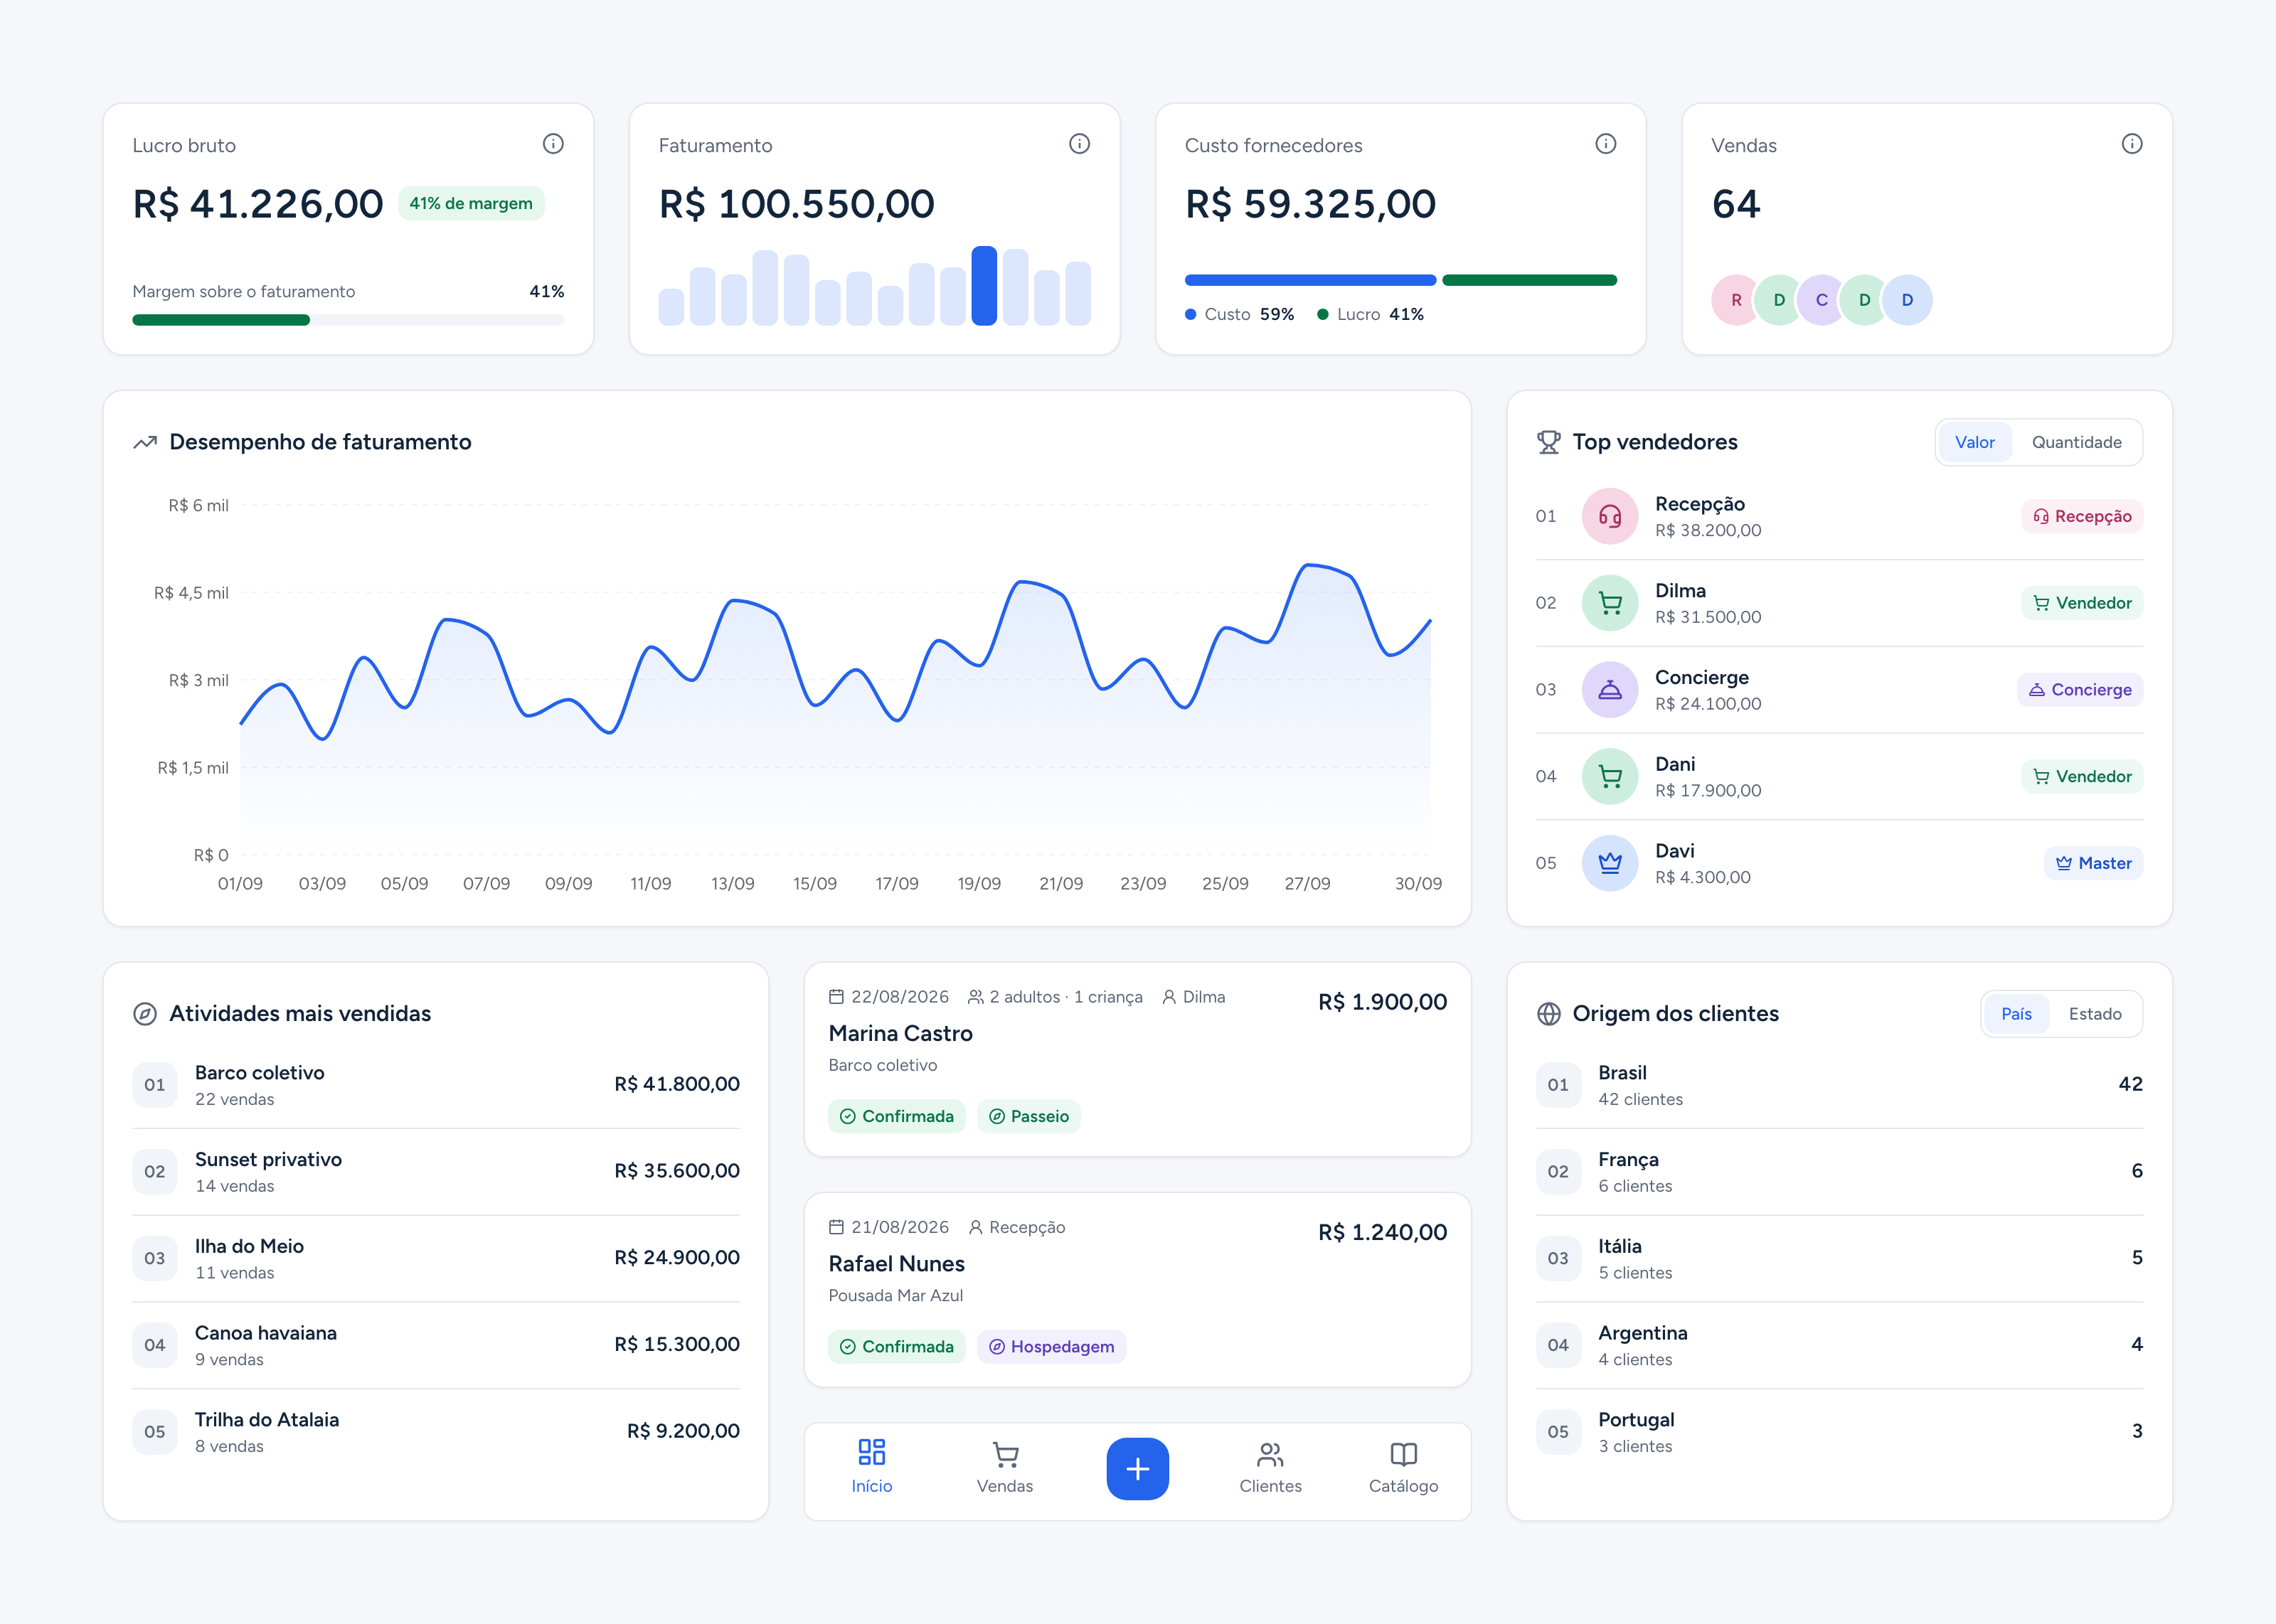Click the Margem sobre o faturamento progress bar
Viewport: 2276px width, 1624px height.
(348, 320)
